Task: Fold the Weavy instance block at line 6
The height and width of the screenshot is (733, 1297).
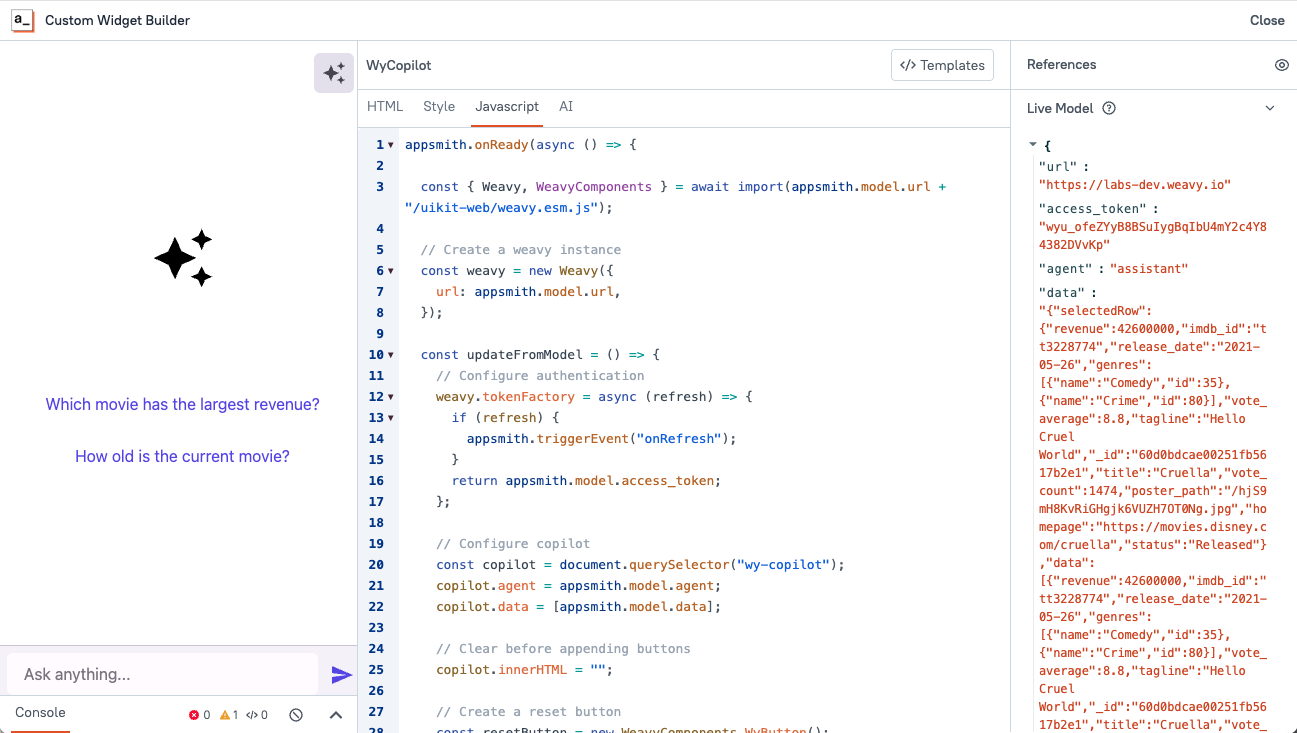Action: pyautogui.click(x=391, y=271)
